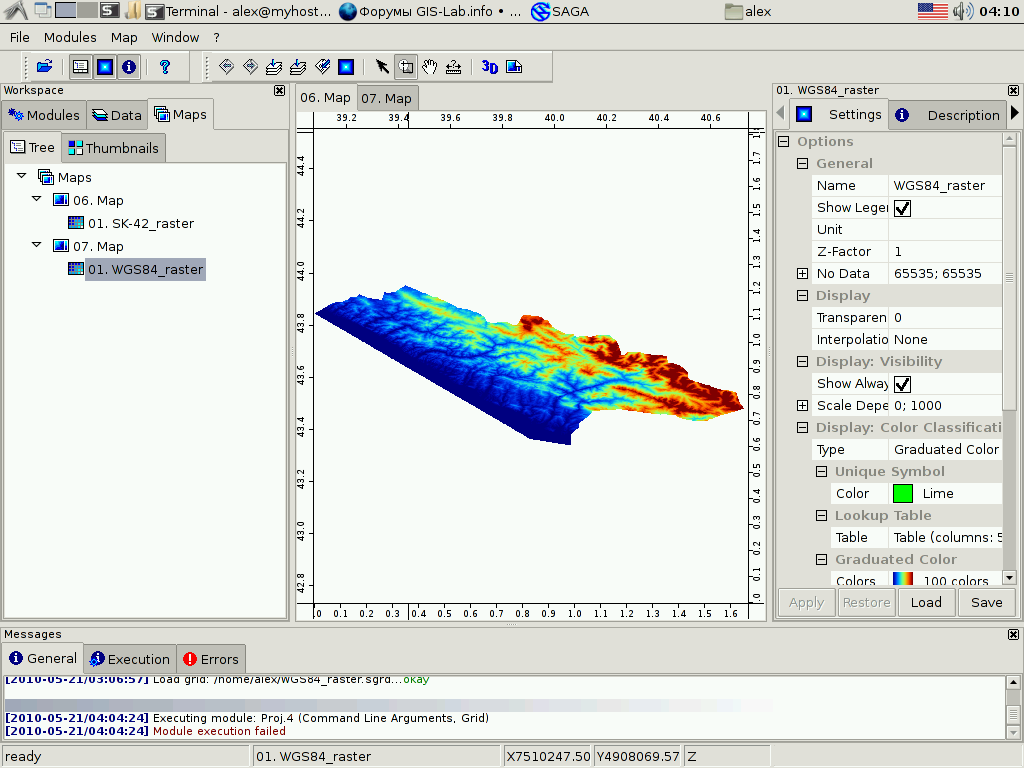
Task: Select 01. SK-42_raster in the maps tree
Action: point(140,223)
